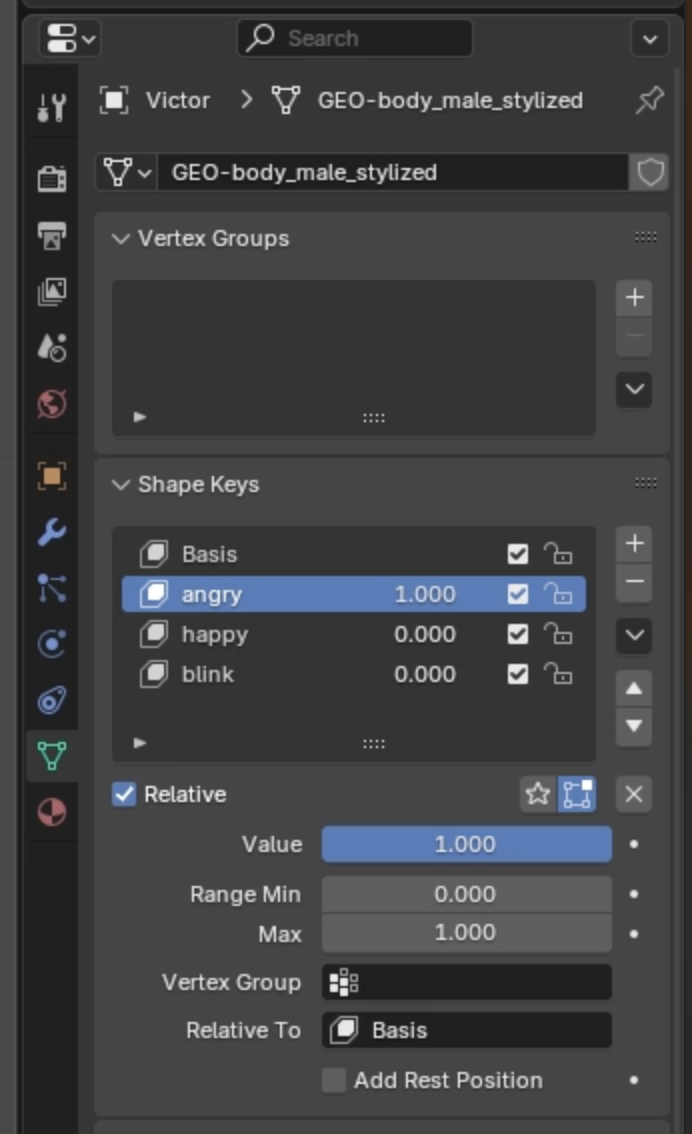Toggle the lock icon on happy row

(x=558, y=634)
